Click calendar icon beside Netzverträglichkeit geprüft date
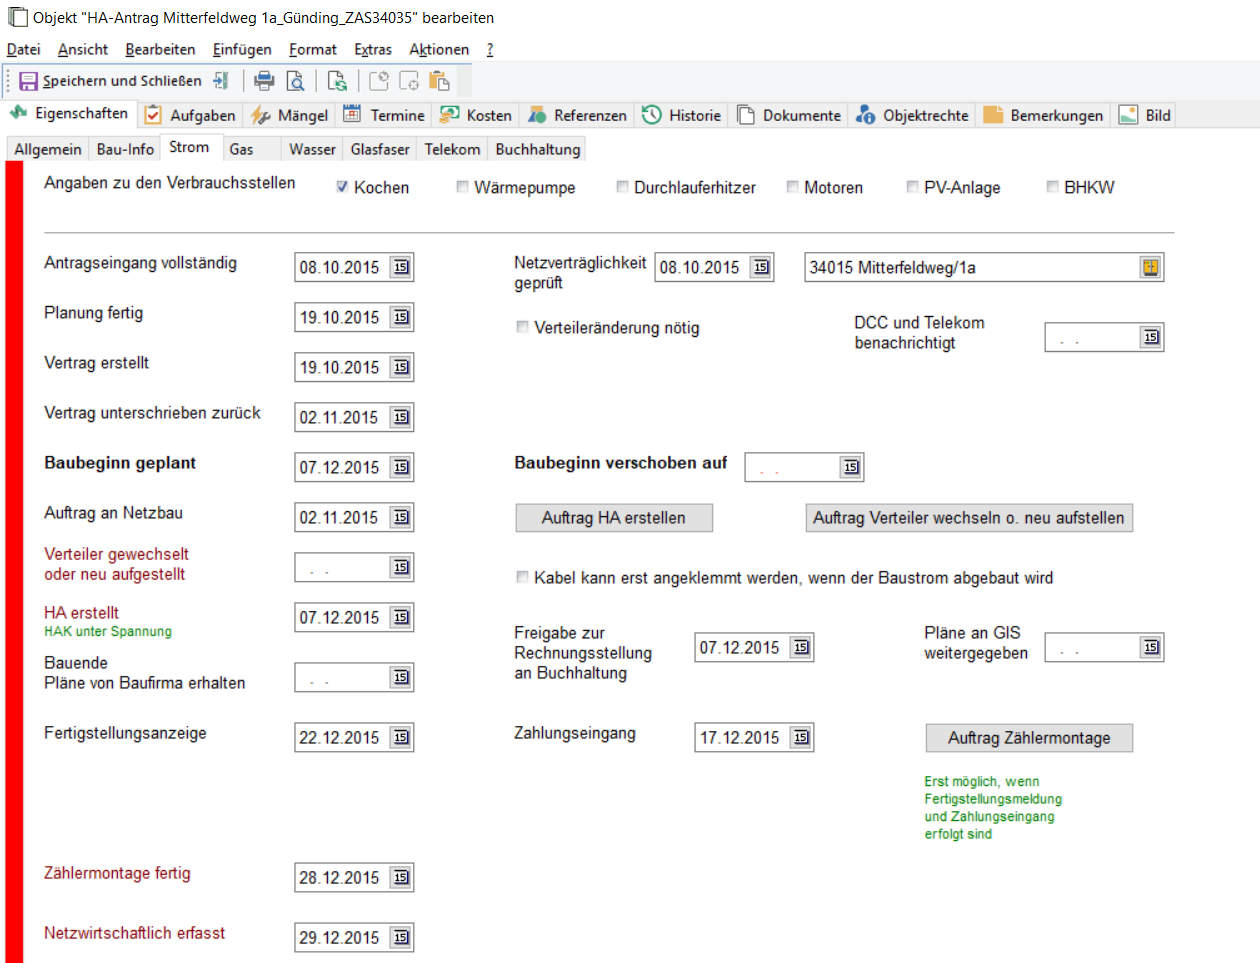Screen dimensions: 1260x963 pyautogui.click(x=761, y=267)
